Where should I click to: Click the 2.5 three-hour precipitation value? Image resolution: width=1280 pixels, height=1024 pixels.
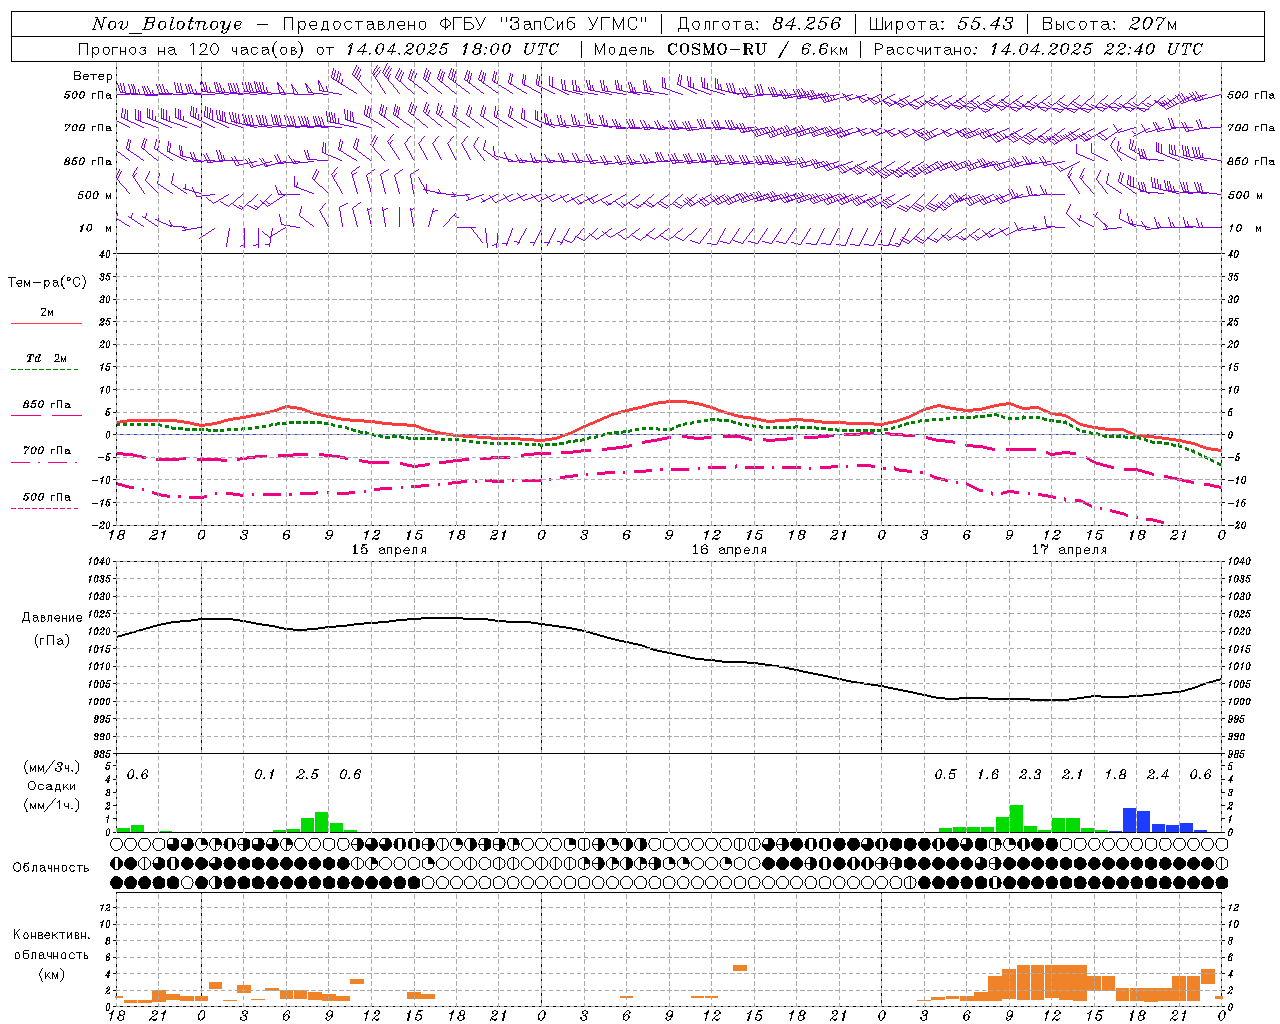(307, 775)
